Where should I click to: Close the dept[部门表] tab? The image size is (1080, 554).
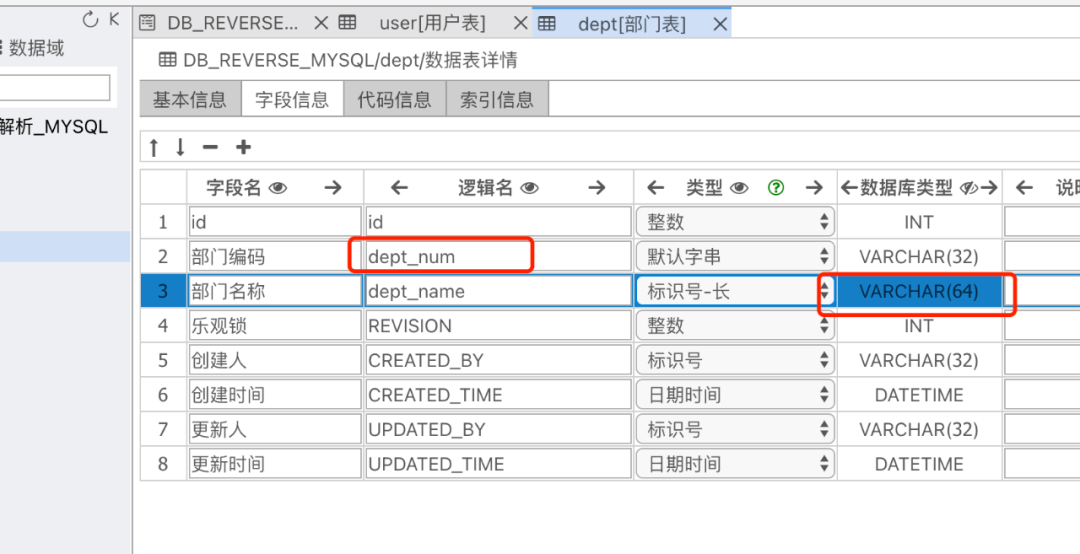coord(720,24)
